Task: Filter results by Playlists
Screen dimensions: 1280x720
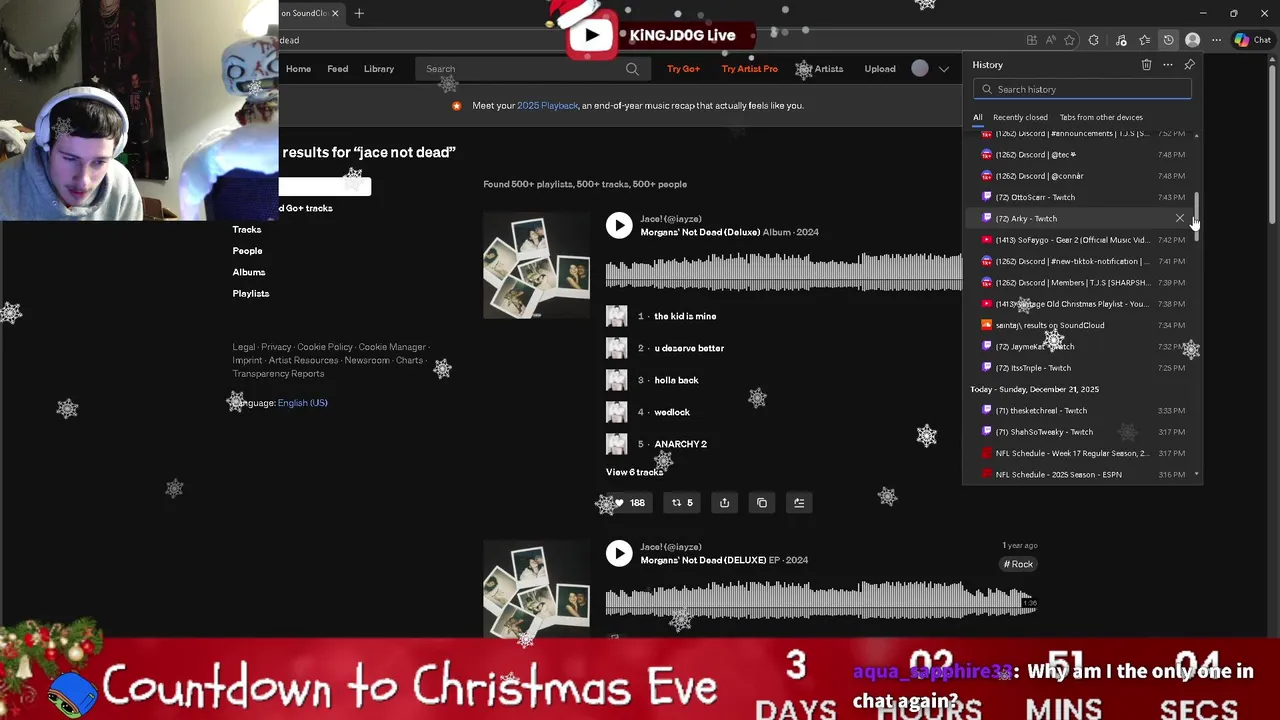Action: click(250, 293)
